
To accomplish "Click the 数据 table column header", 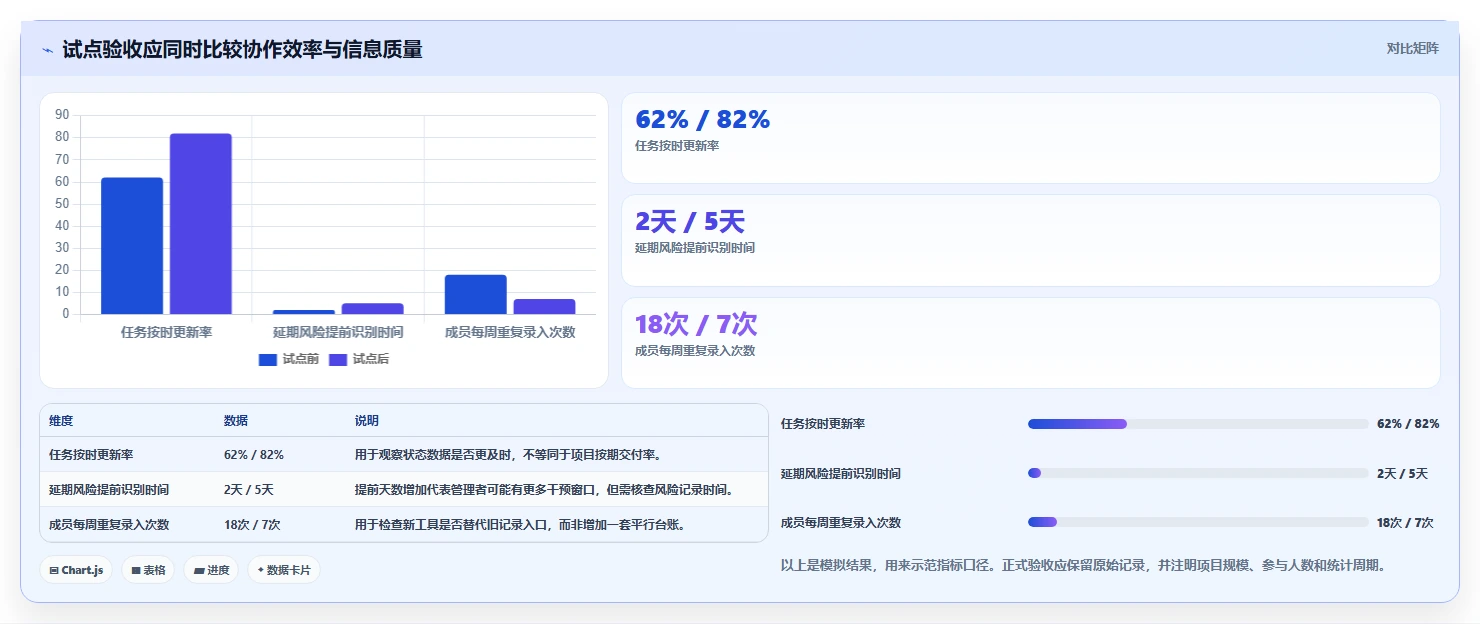I will (236, 421).
